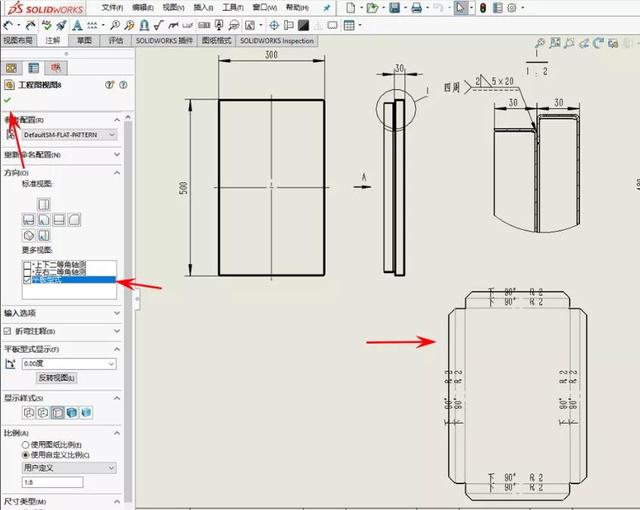
Task: Click the custom scale 1:8 input field
Action: coord(52,482)
